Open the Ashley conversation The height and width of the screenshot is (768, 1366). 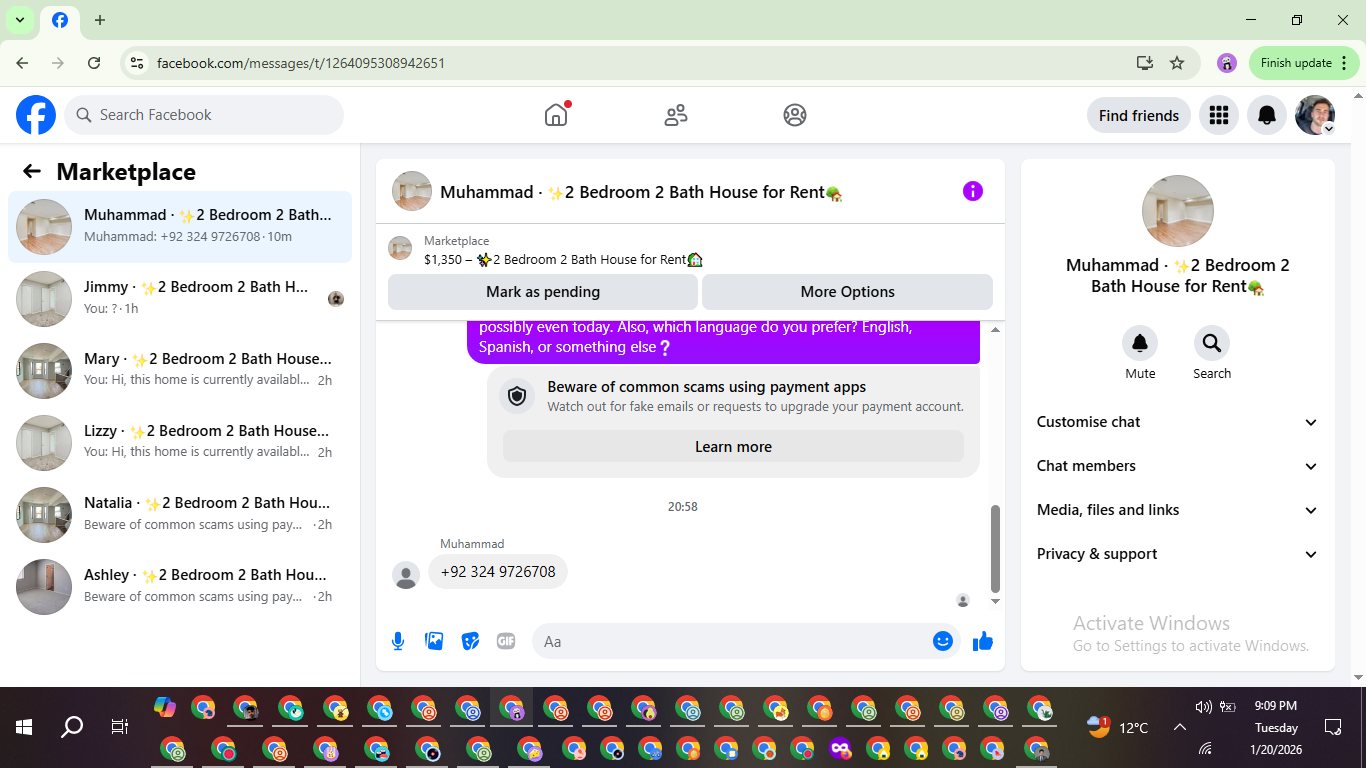point(180,587)
